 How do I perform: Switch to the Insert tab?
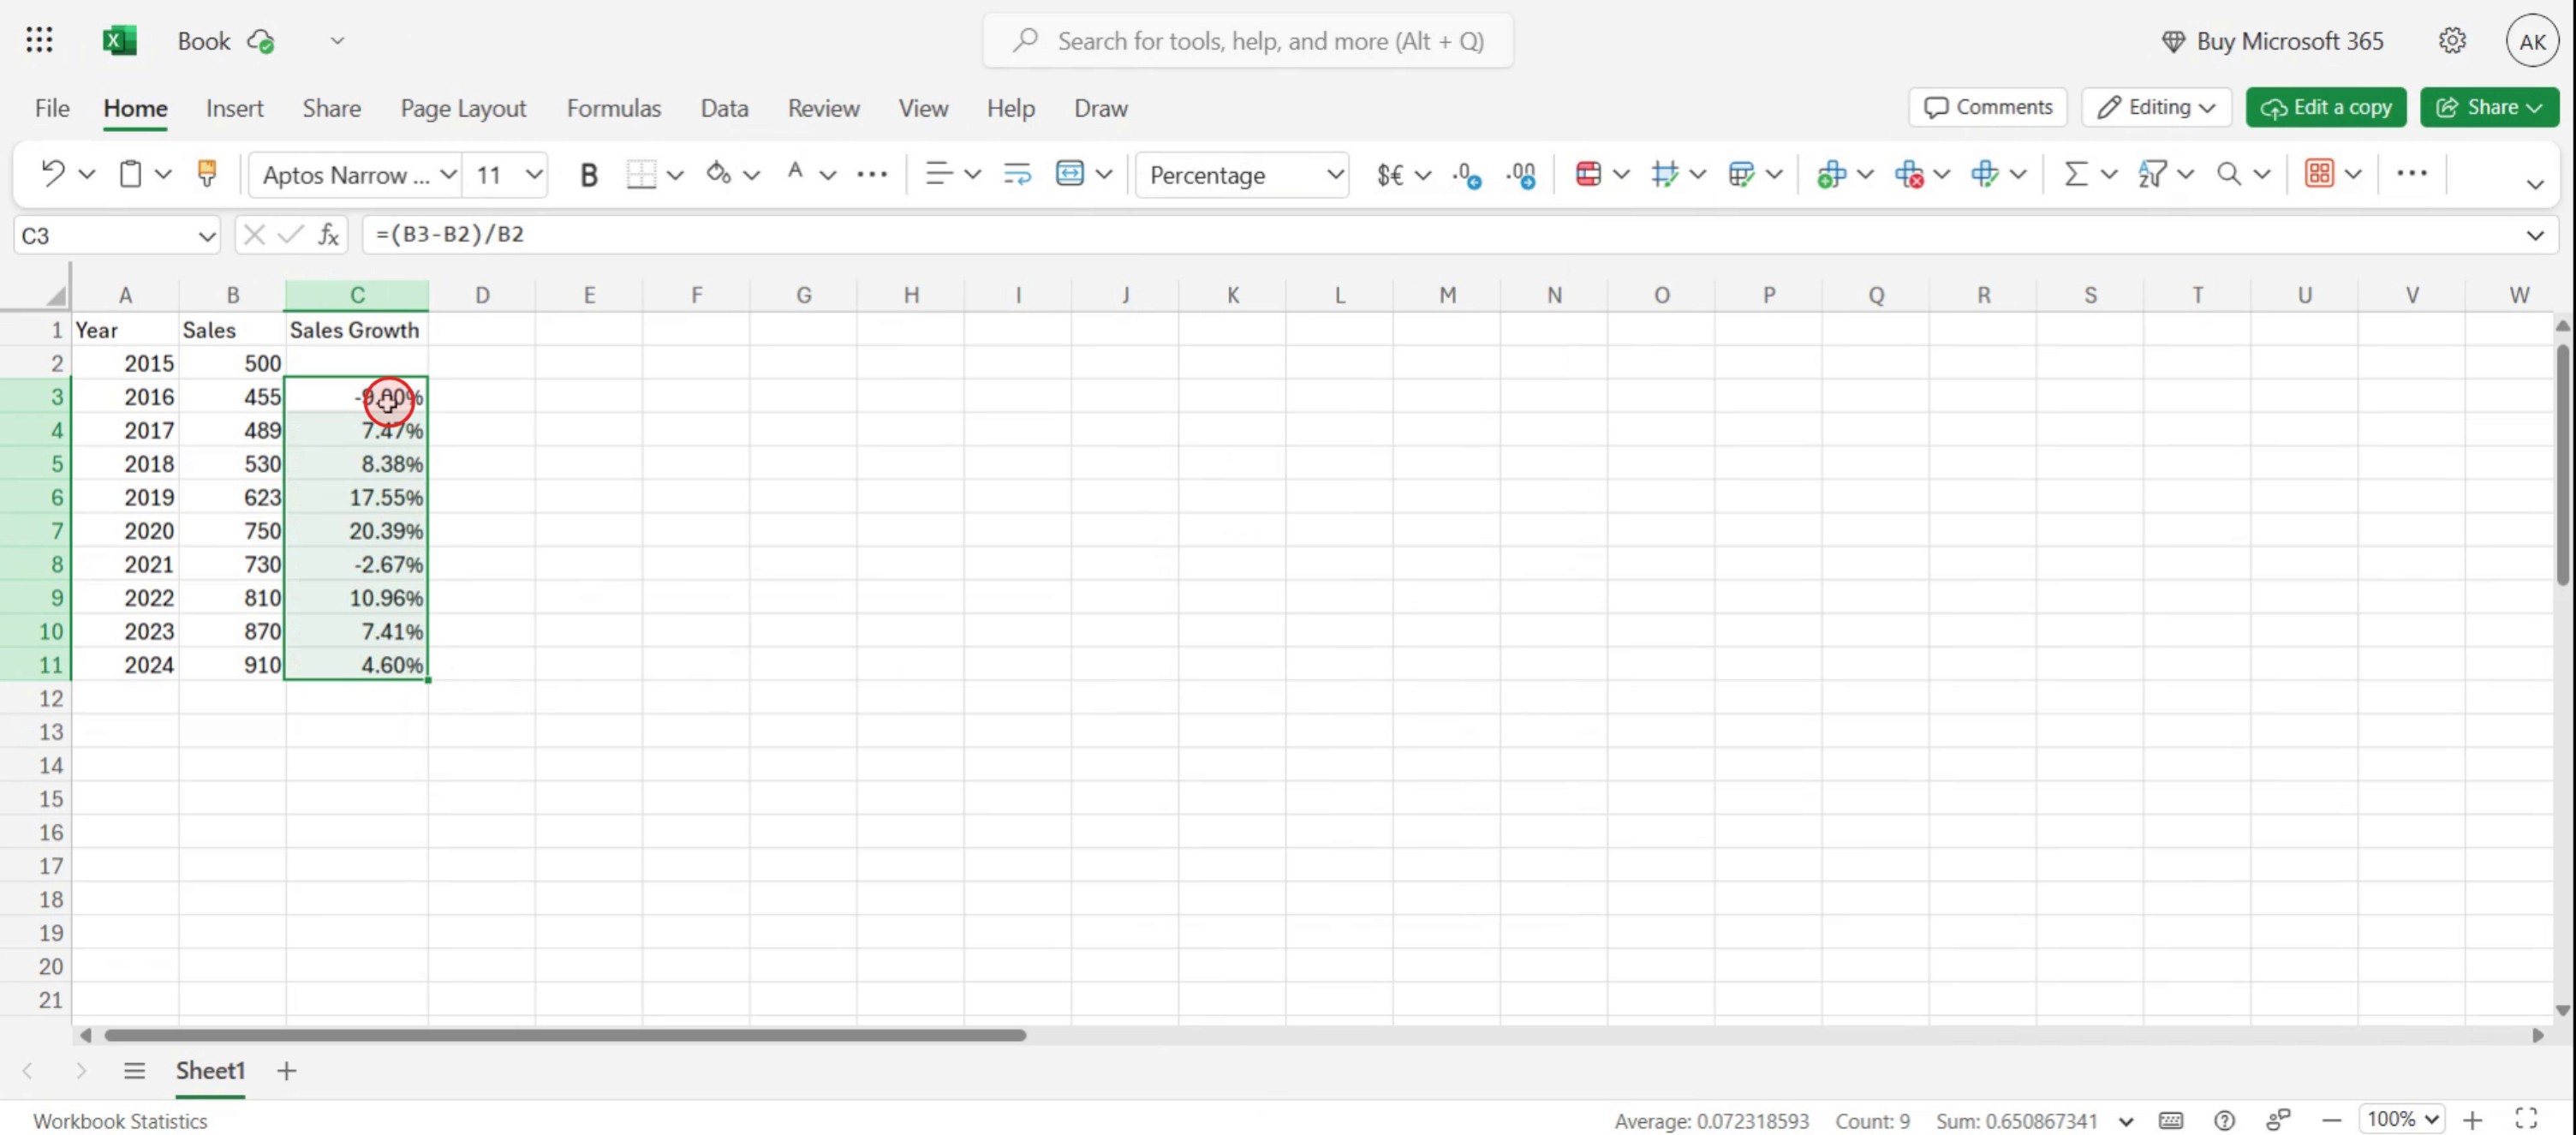coord(234,108)
